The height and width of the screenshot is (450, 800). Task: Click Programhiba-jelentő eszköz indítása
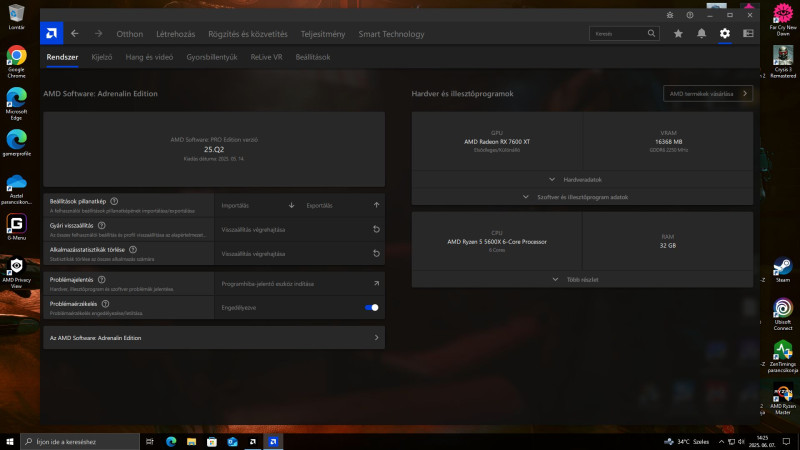[x=299, y=284]
